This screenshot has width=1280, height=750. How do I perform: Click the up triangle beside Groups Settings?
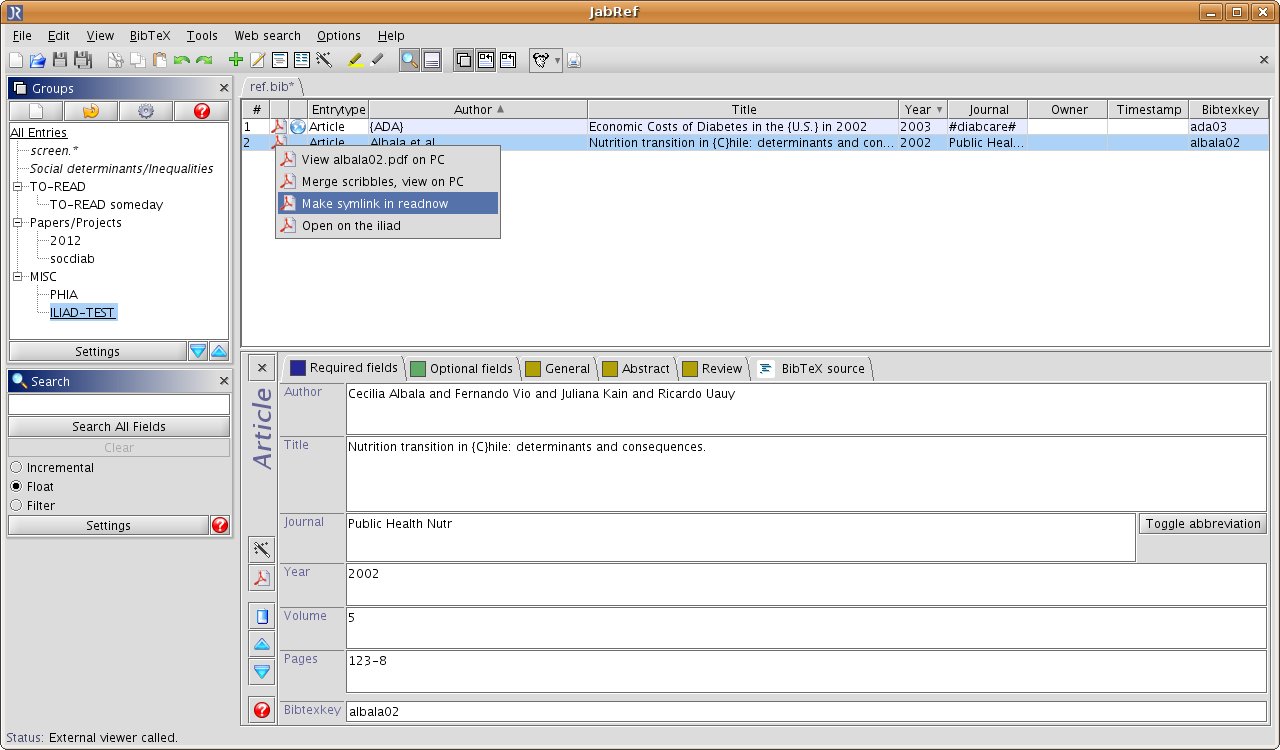[219, 351]
